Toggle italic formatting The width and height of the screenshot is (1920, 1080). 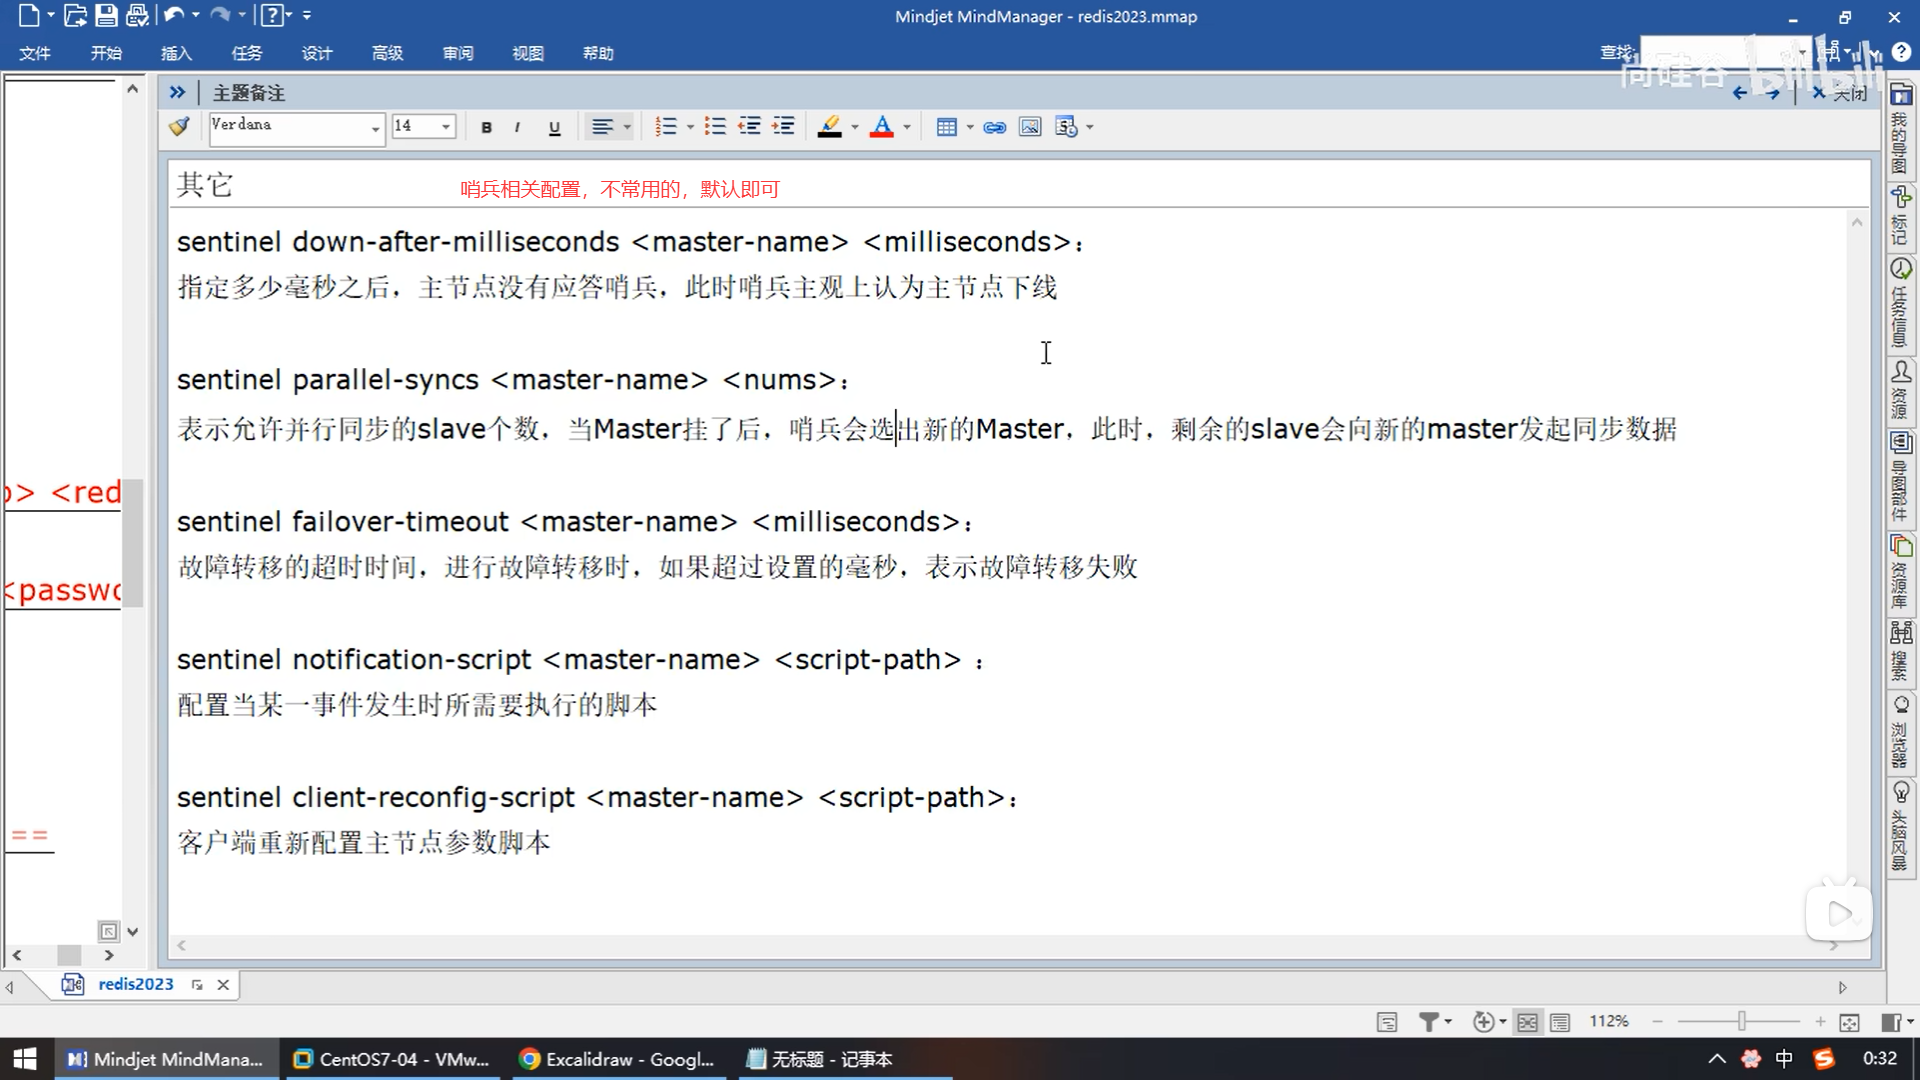[x=517, y=127]
